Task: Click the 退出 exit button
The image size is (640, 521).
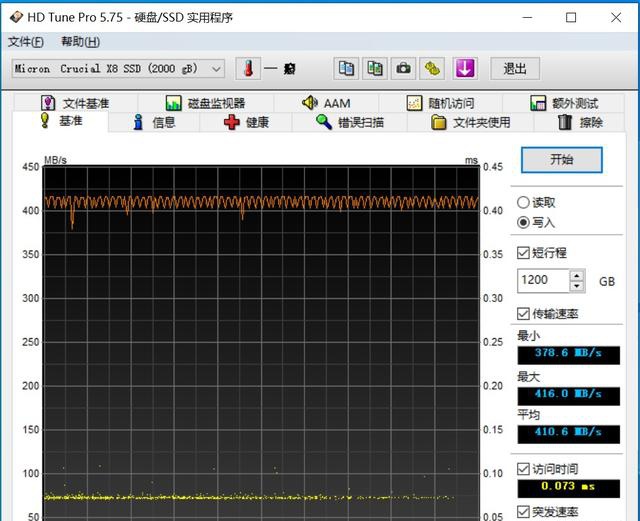Action: click(515, 69)
